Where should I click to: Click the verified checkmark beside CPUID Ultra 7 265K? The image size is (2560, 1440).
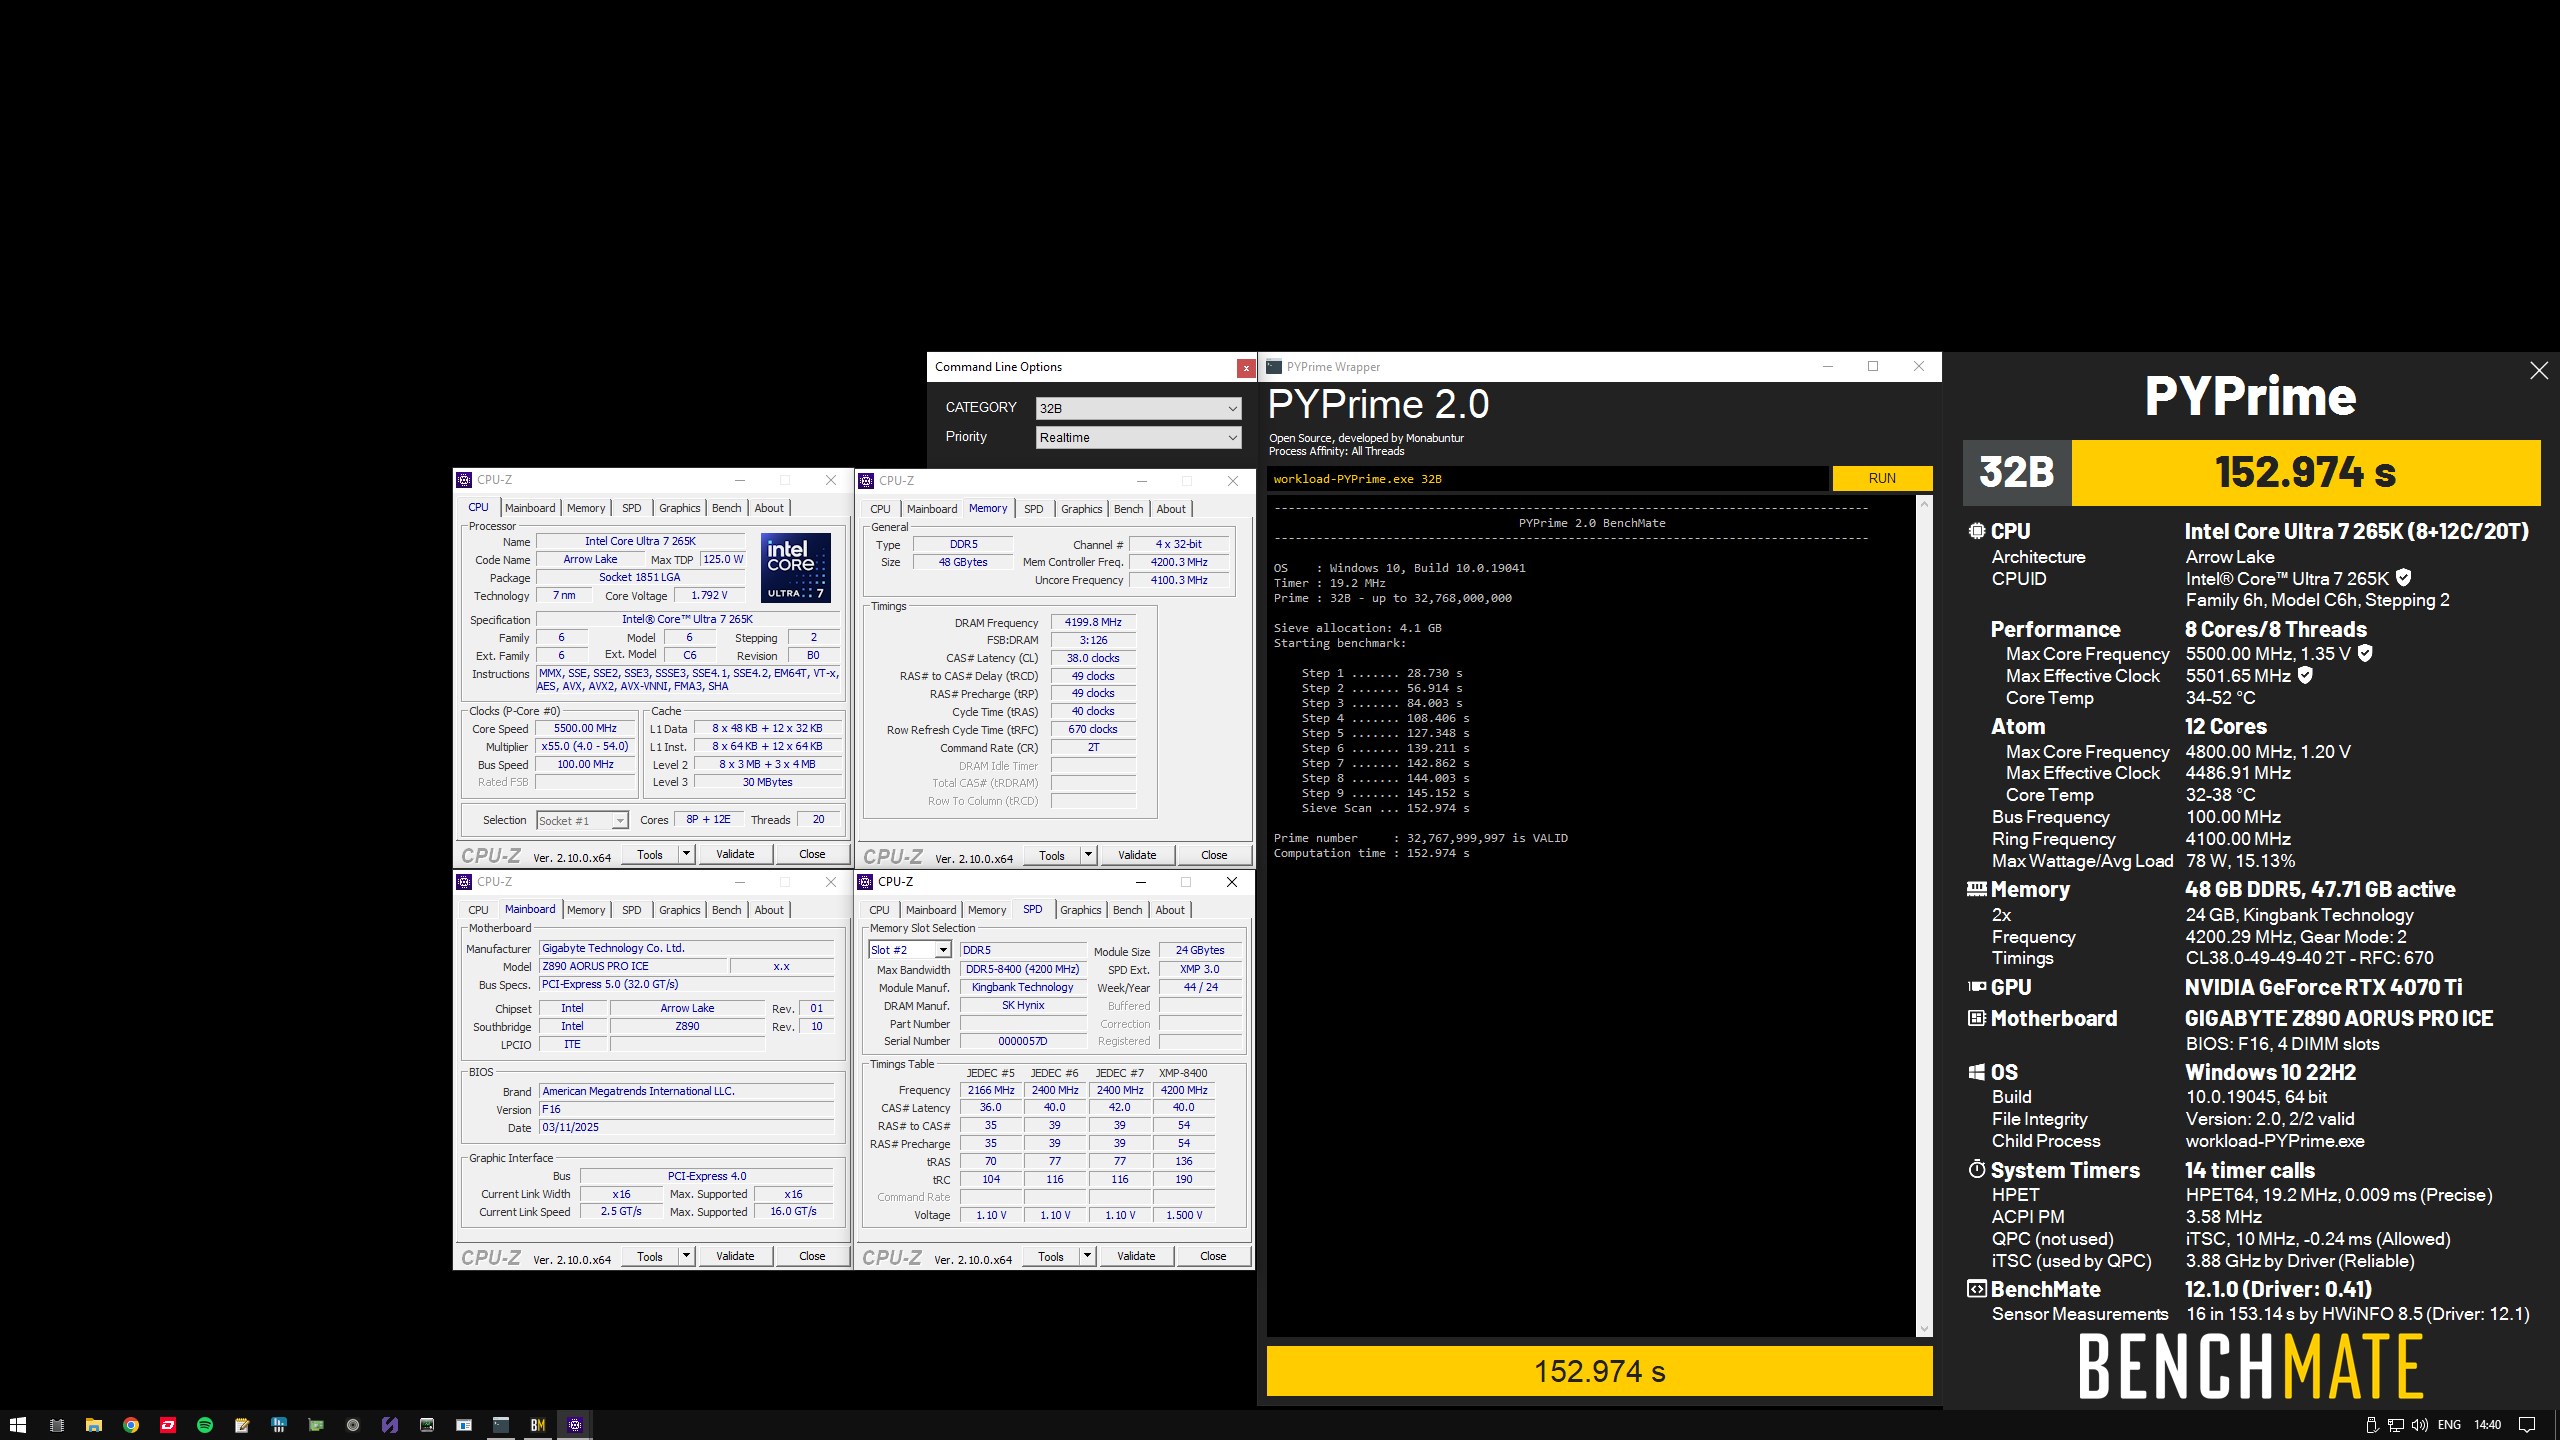tap(2403, 578)
